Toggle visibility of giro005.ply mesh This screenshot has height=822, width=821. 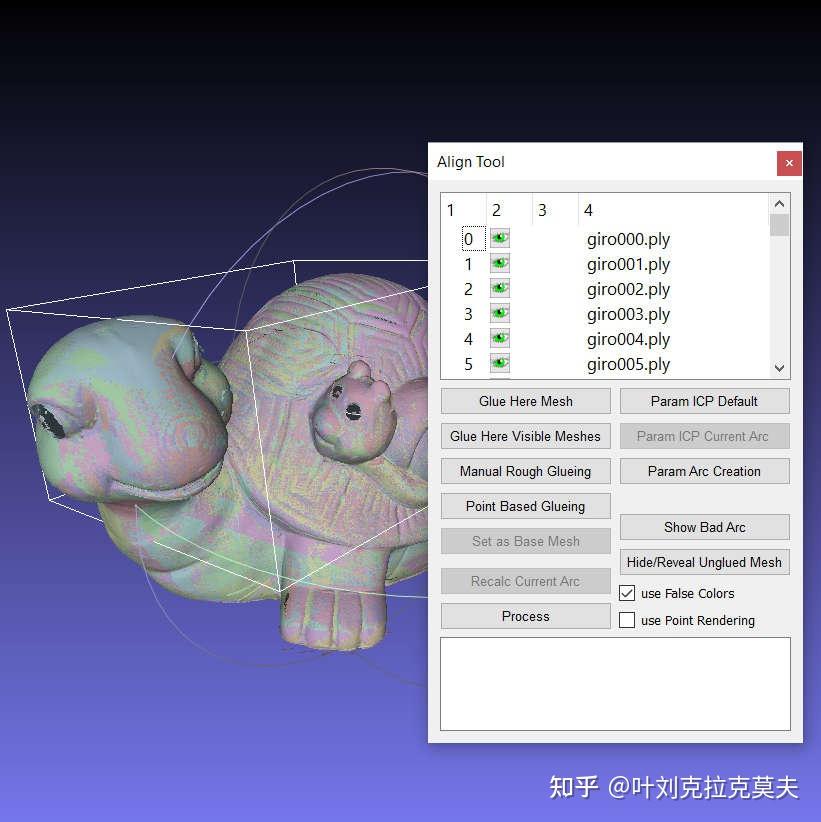click(x=498, y=363)
